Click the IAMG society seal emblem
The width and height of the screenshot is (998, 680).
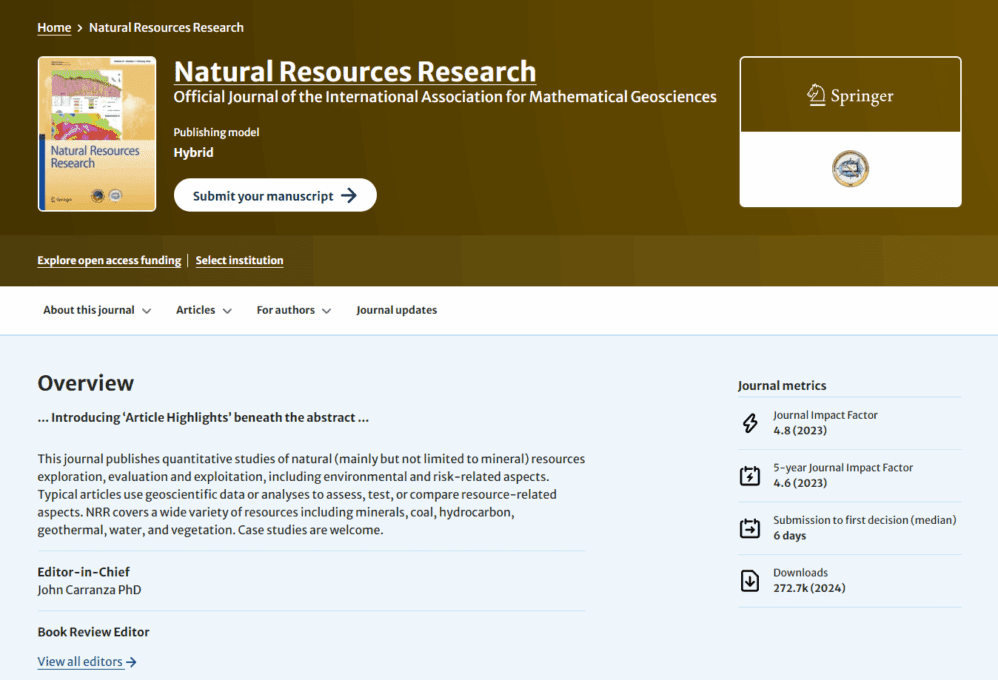(x=850, y=168)
